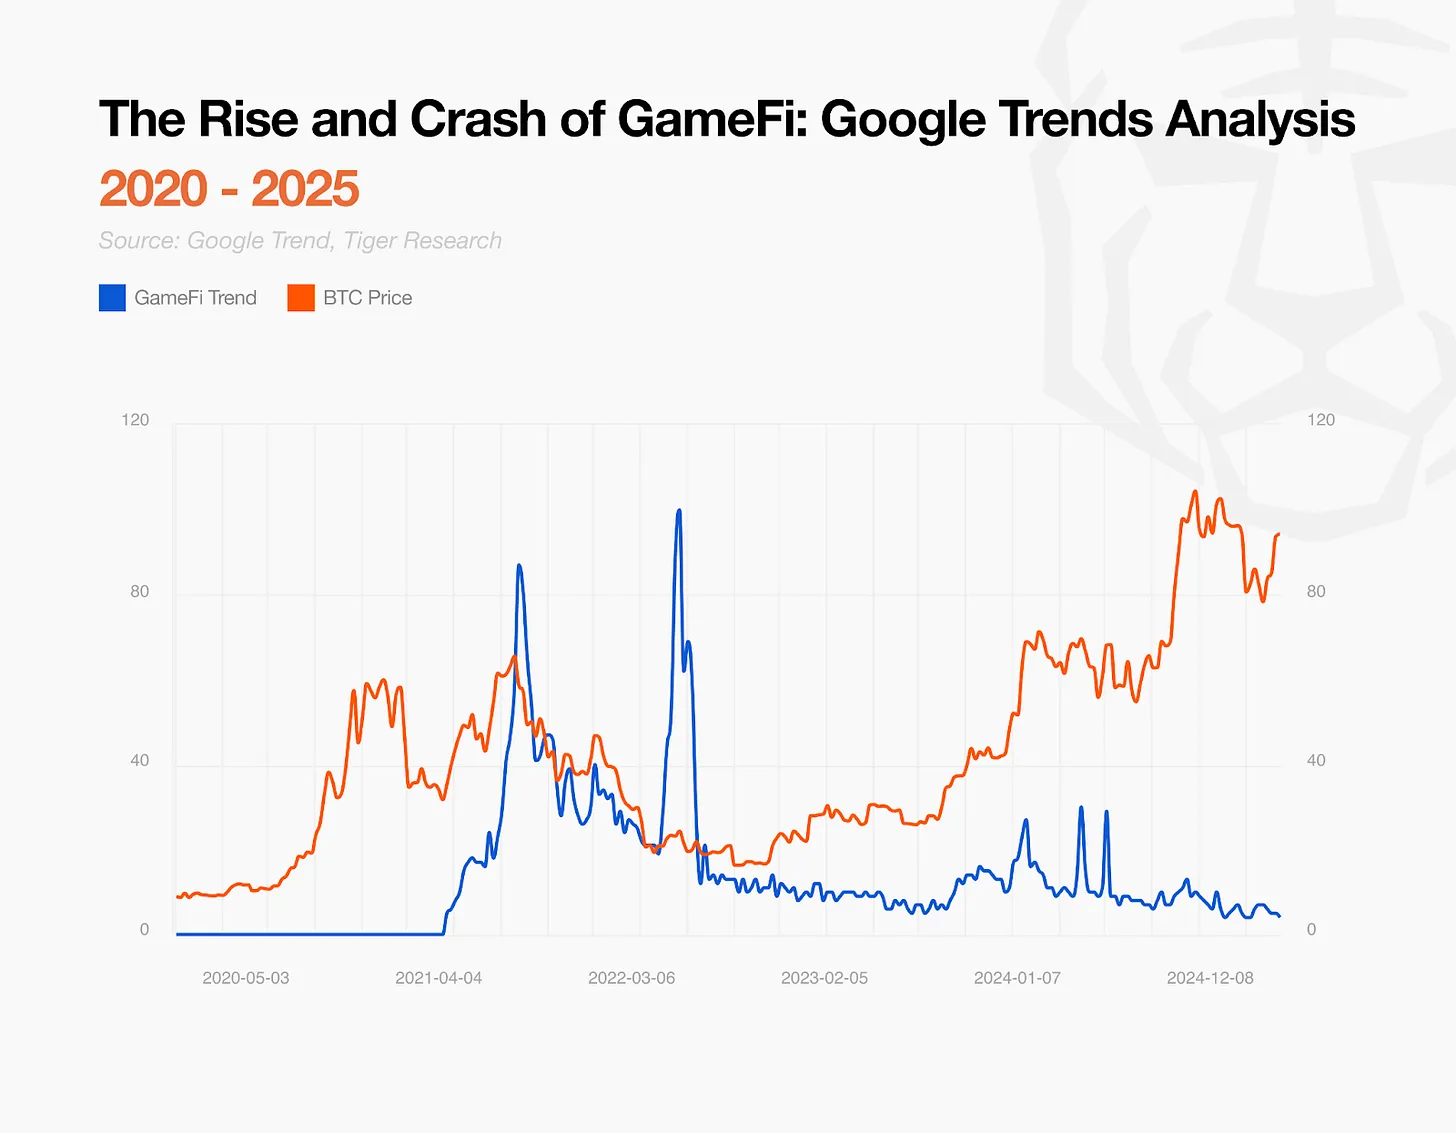This screenshot has width=1456, height=1133.
Task: Click the chart's main headline title
Action: [727, 119]
